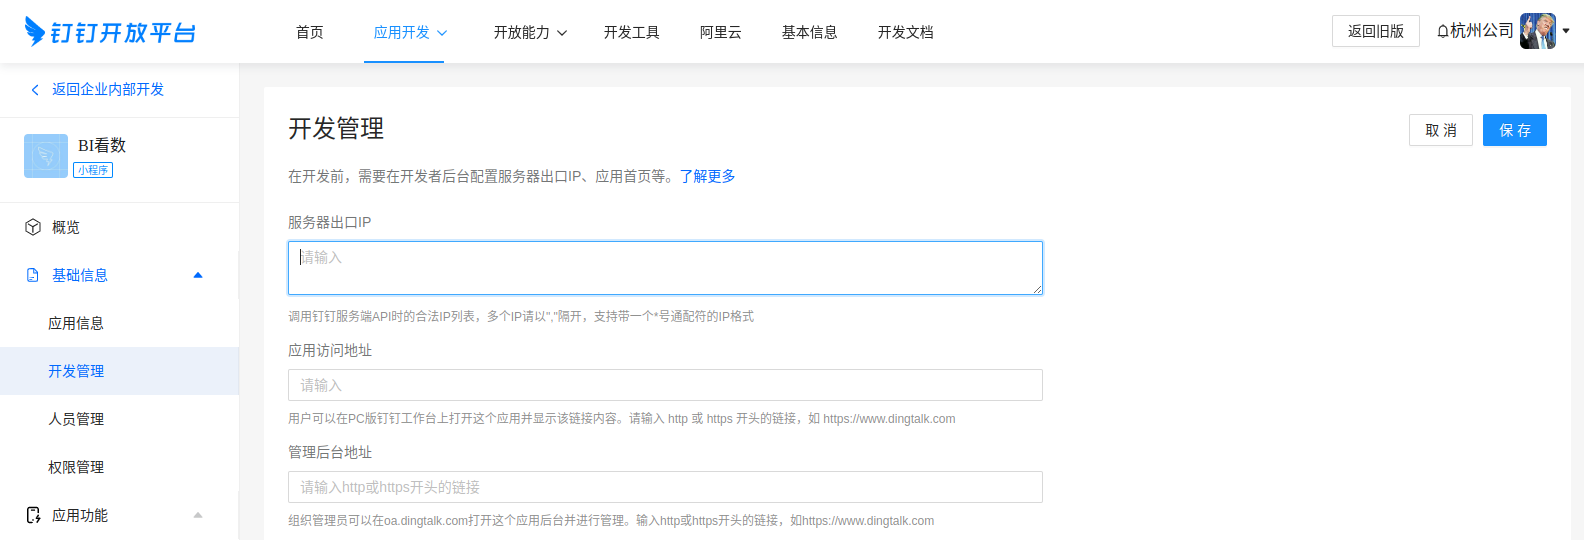Image resolution: width=1584 pixels, height=540 pixels.
Task: Open the account dropdown caret beside avatar
Action: pyautogui.click(x=1566, y=31)
